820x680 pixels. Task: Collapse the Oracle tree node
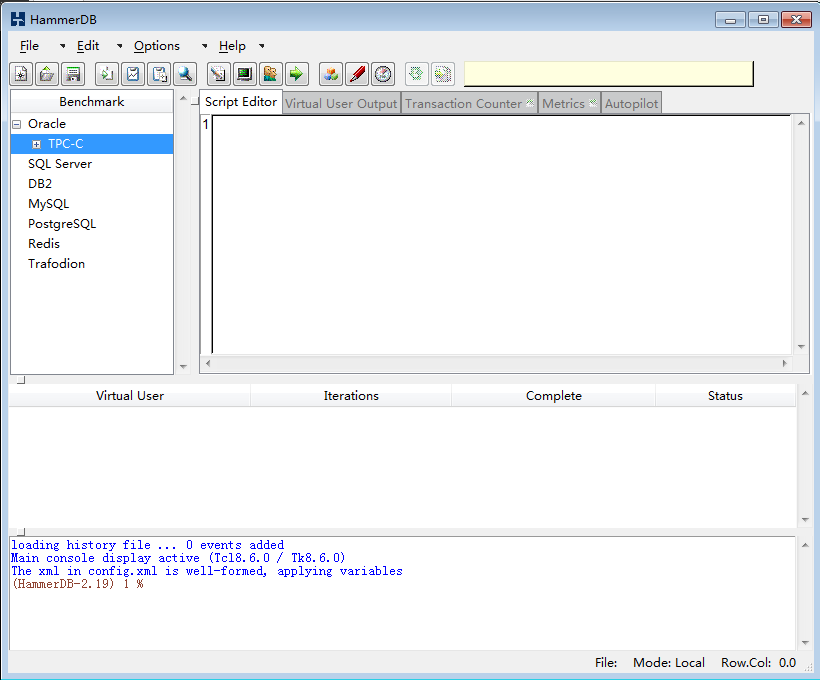[17, 124]
